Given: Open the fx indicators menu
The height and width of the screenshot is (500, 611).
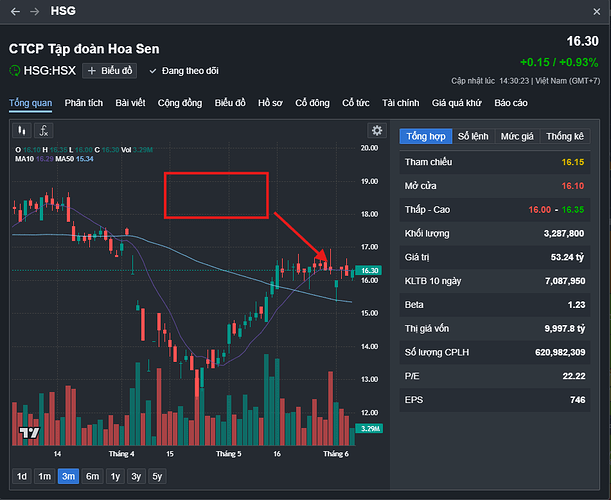Looking at the screenshot, I should tap(44, 130).
